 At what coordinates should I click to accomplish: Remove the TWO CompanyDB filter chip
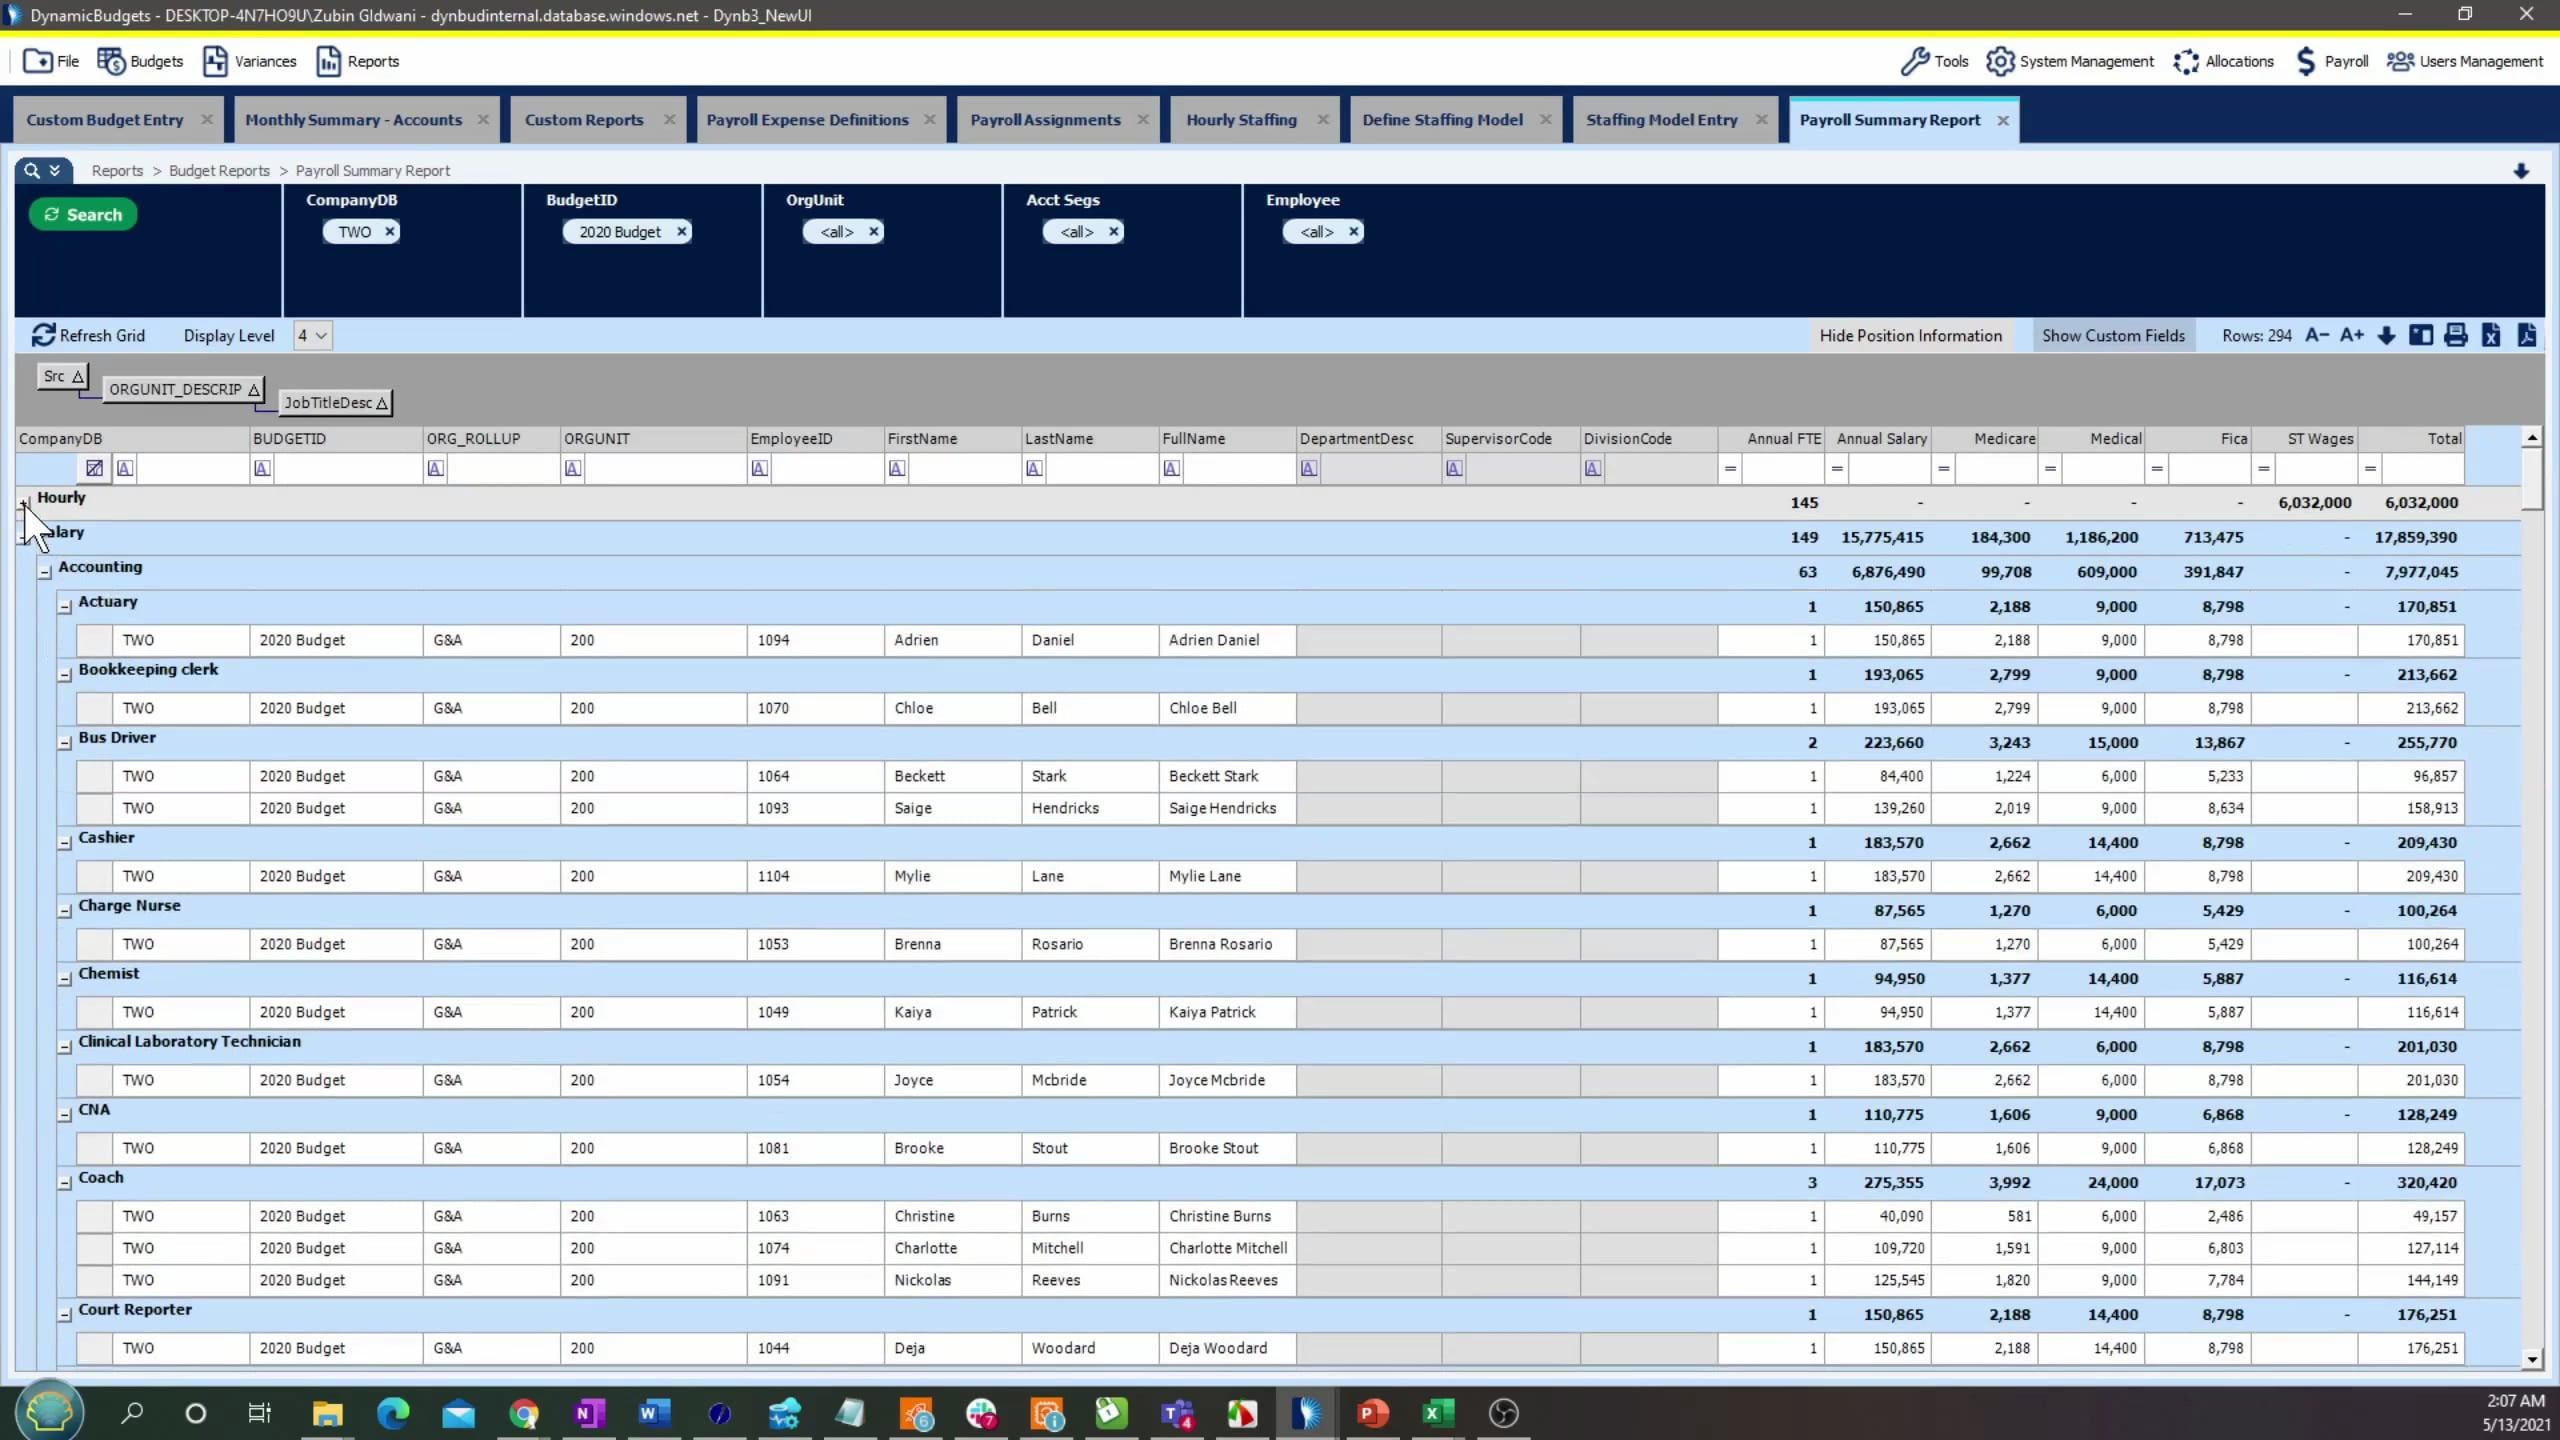click(389, 231)
